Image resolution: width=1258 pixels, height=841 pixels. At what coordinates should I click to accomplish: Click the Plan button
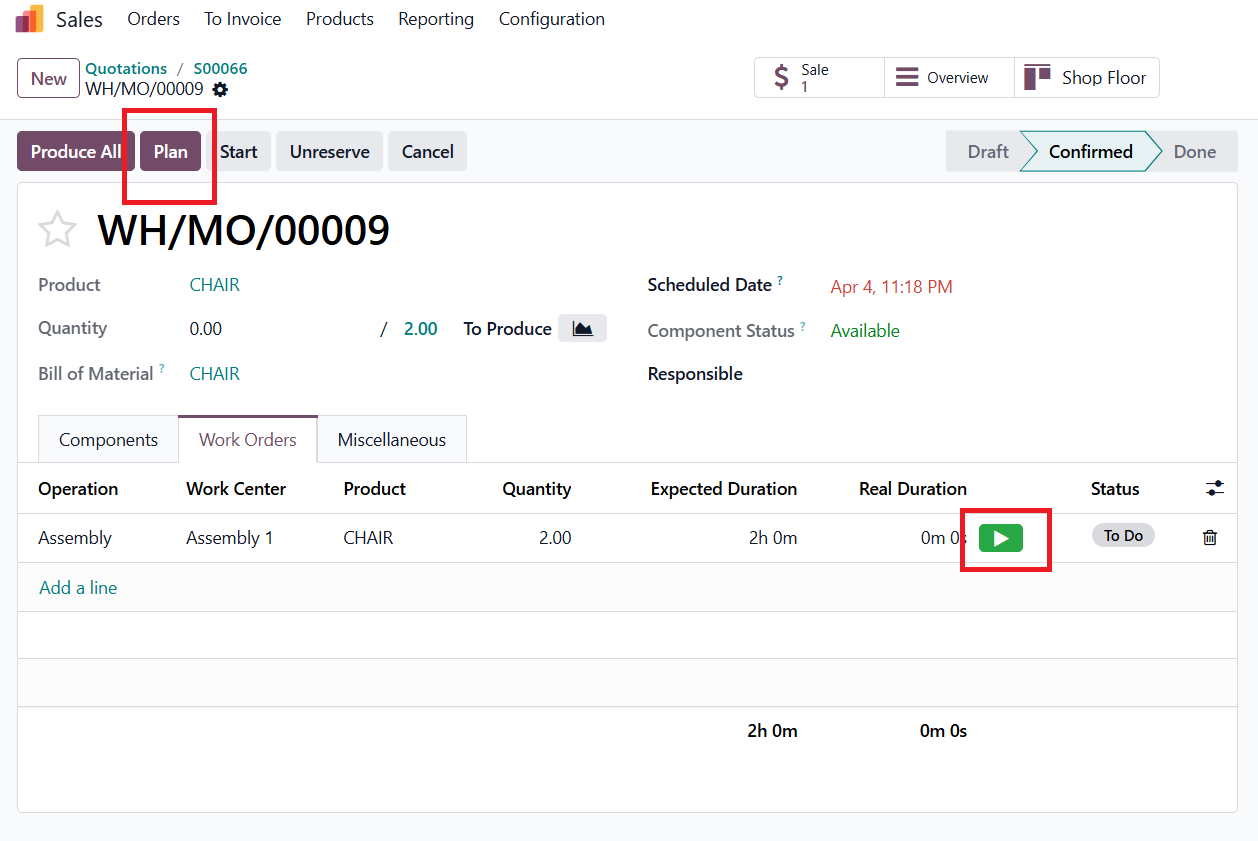(170, 152)
